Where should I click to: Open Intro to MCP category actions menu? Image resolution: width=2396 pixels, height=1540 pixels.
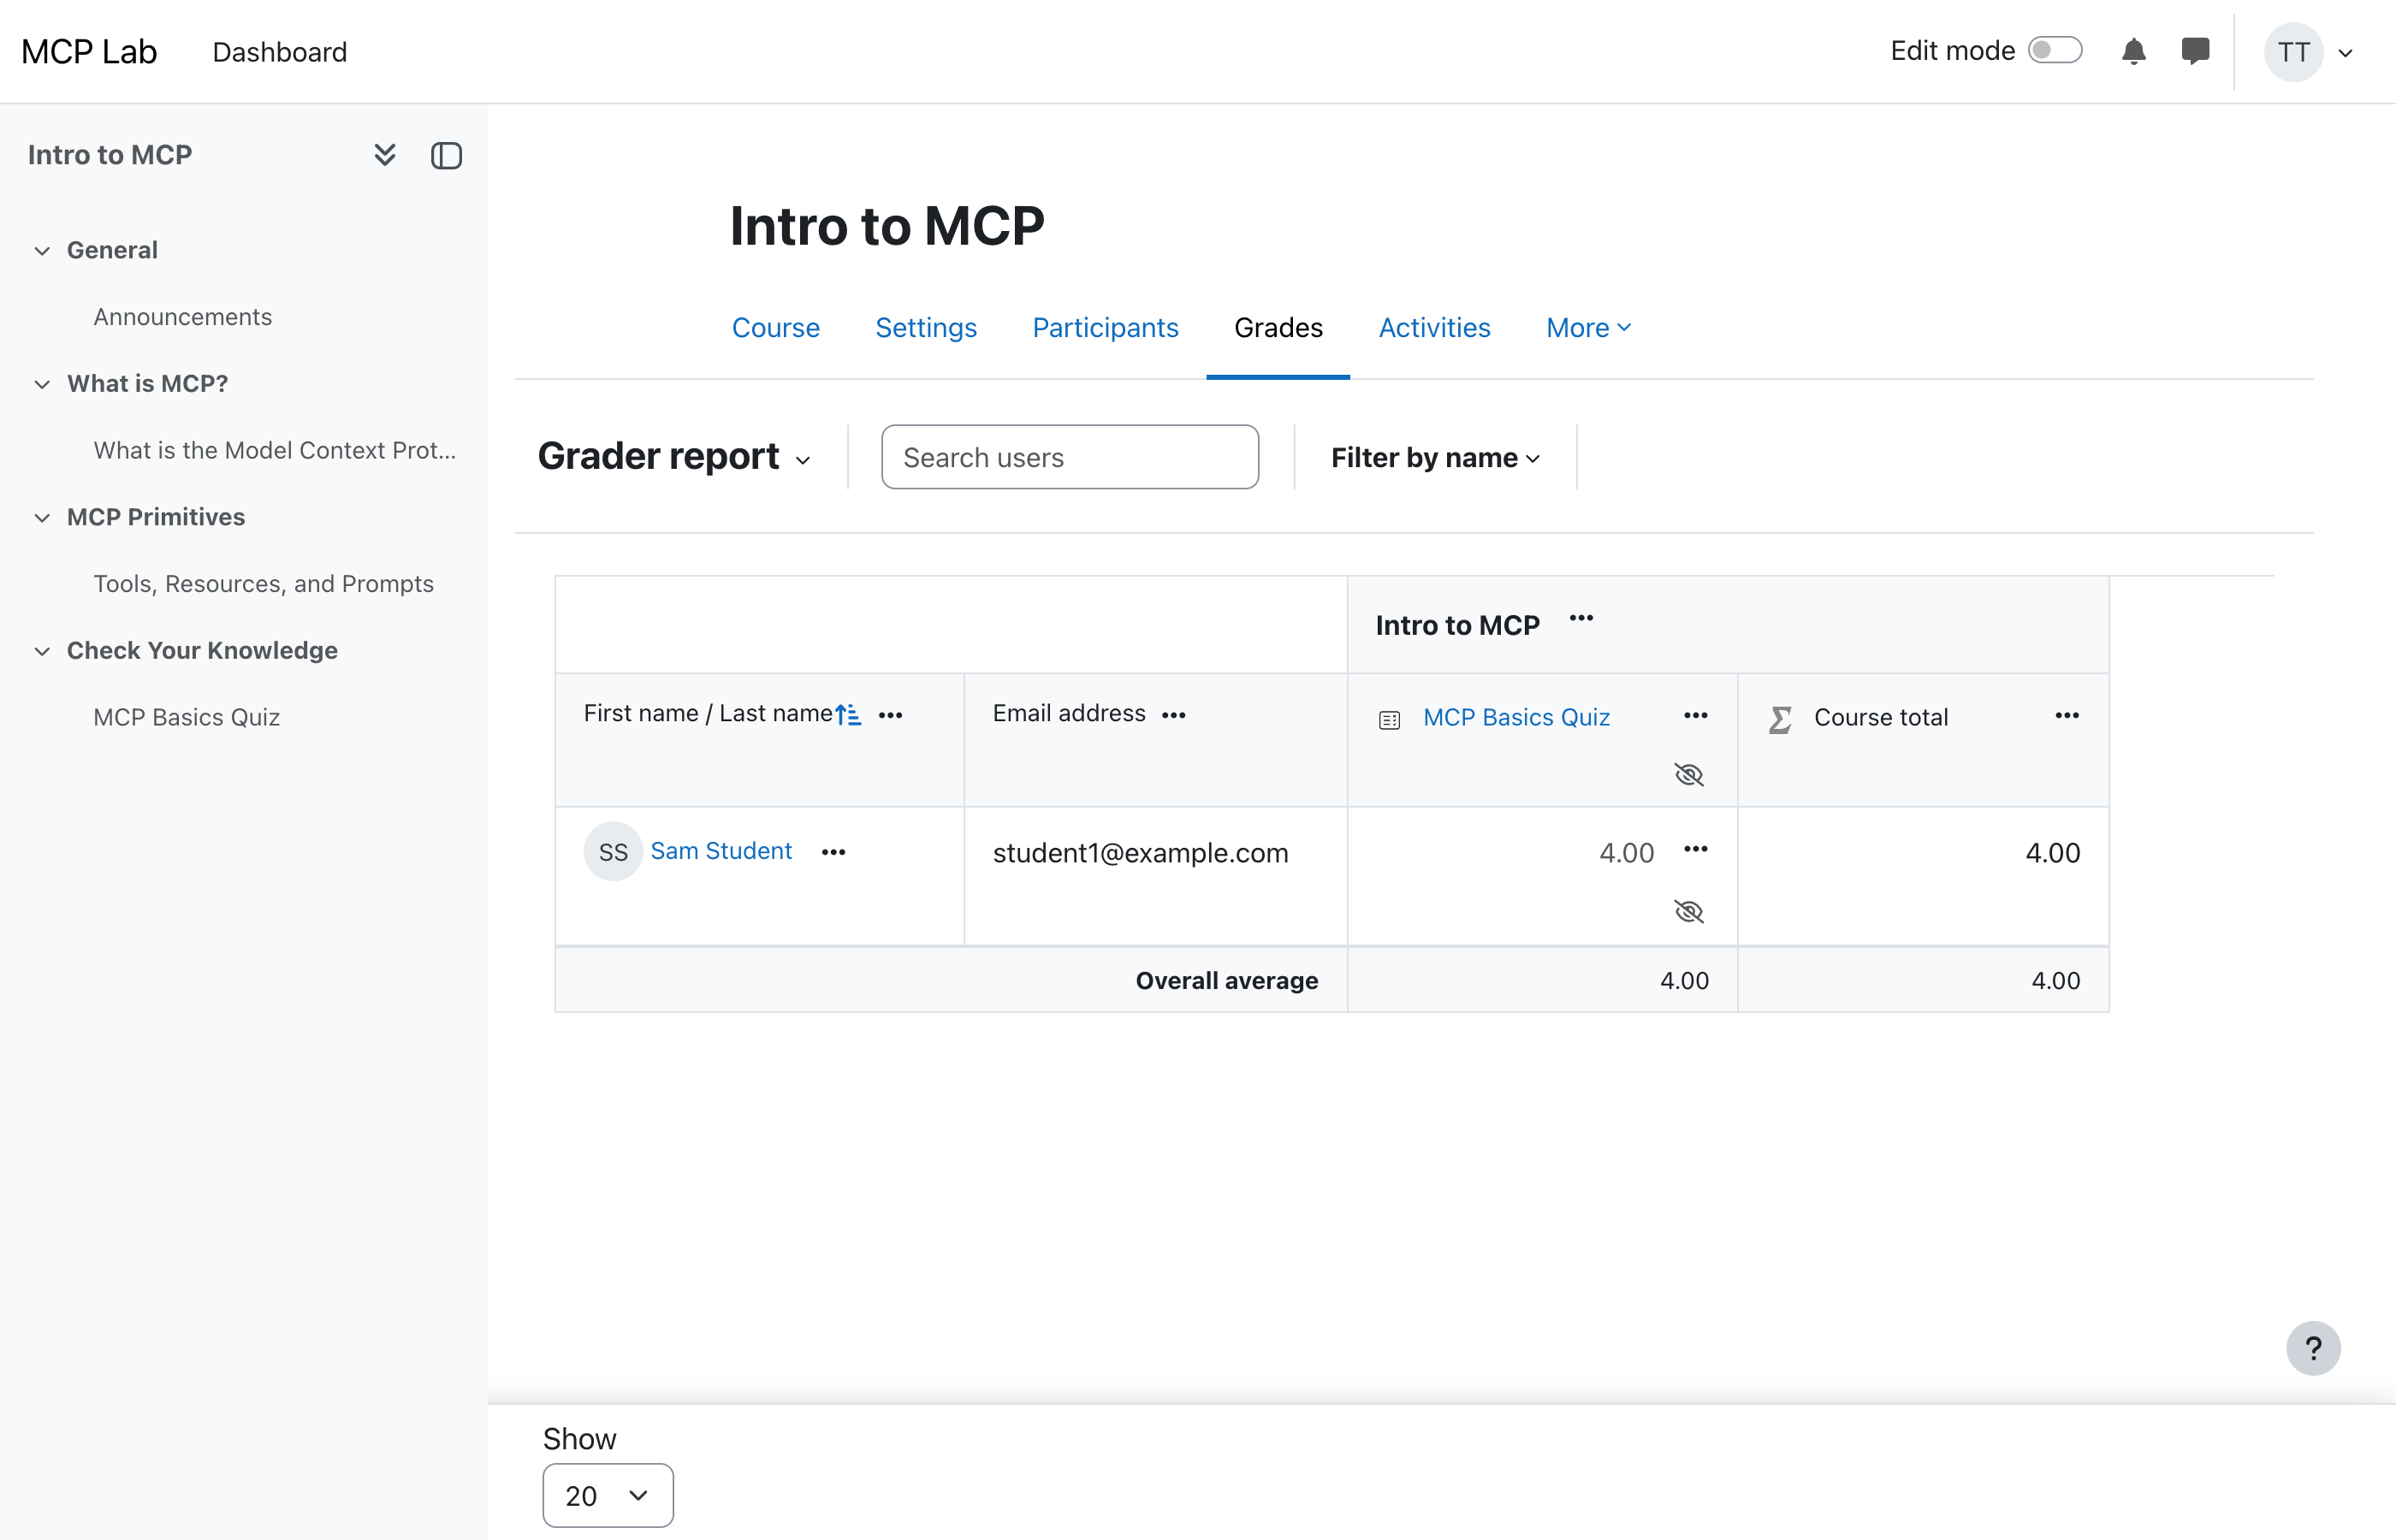1581,618
